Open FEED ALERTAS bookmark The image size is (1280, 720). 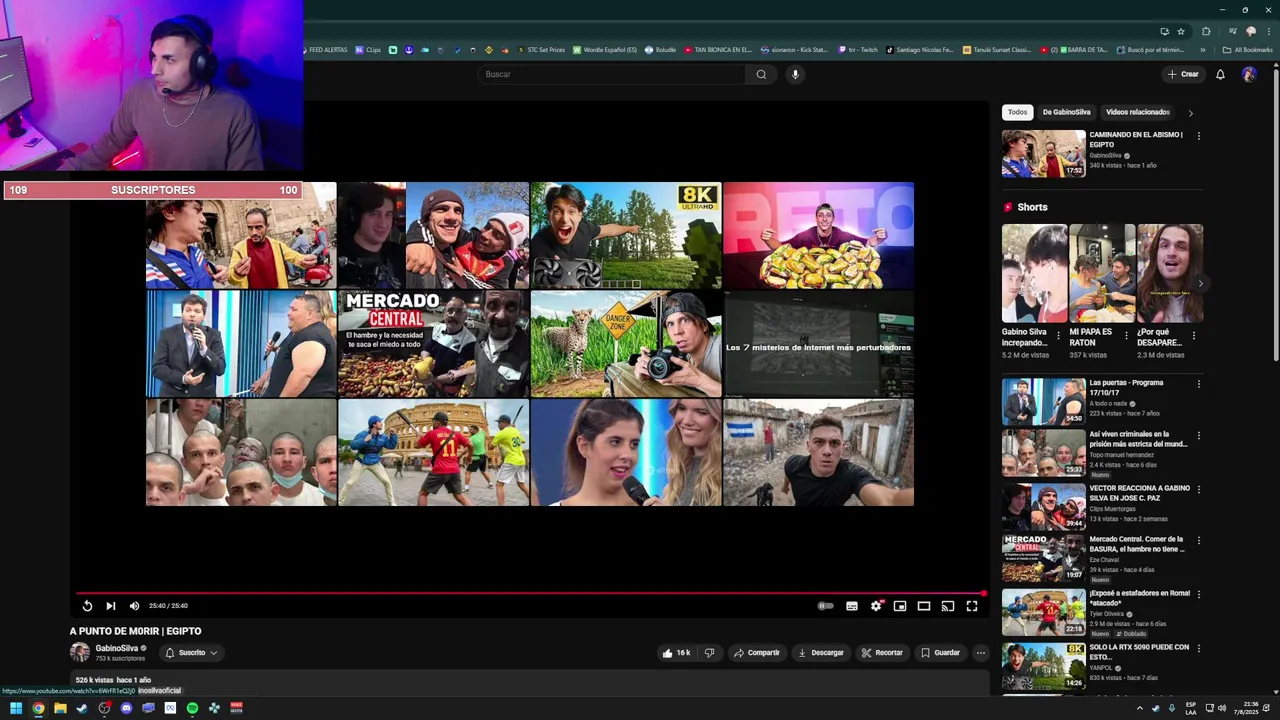324,50
